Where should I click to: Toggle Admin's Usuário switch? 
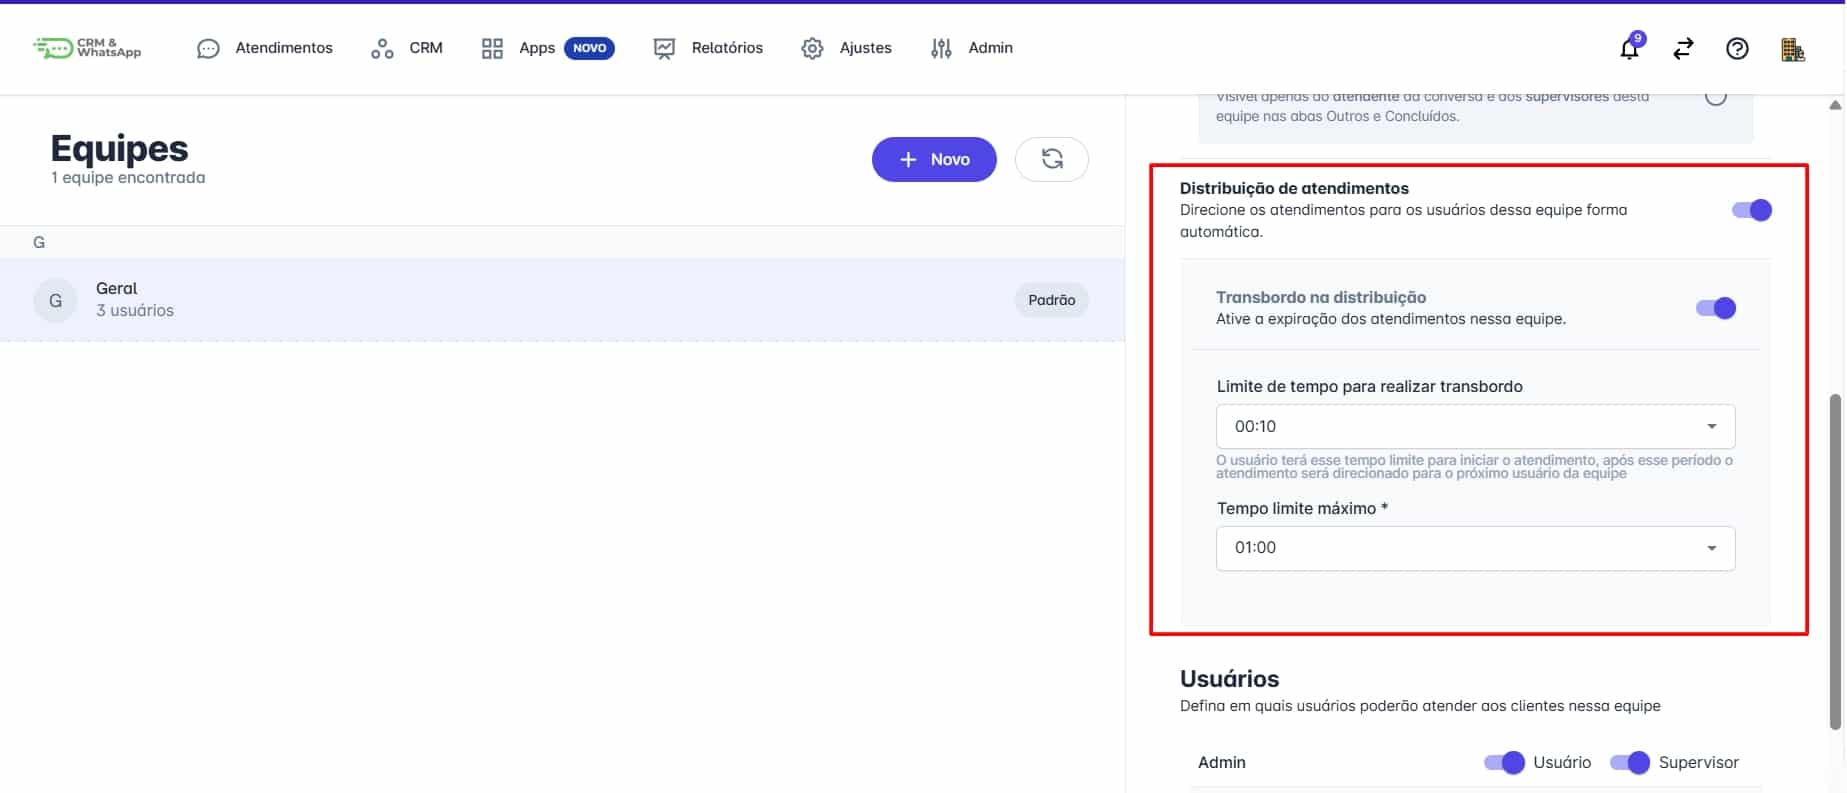pyautogui.click(x=1504, y=762)
